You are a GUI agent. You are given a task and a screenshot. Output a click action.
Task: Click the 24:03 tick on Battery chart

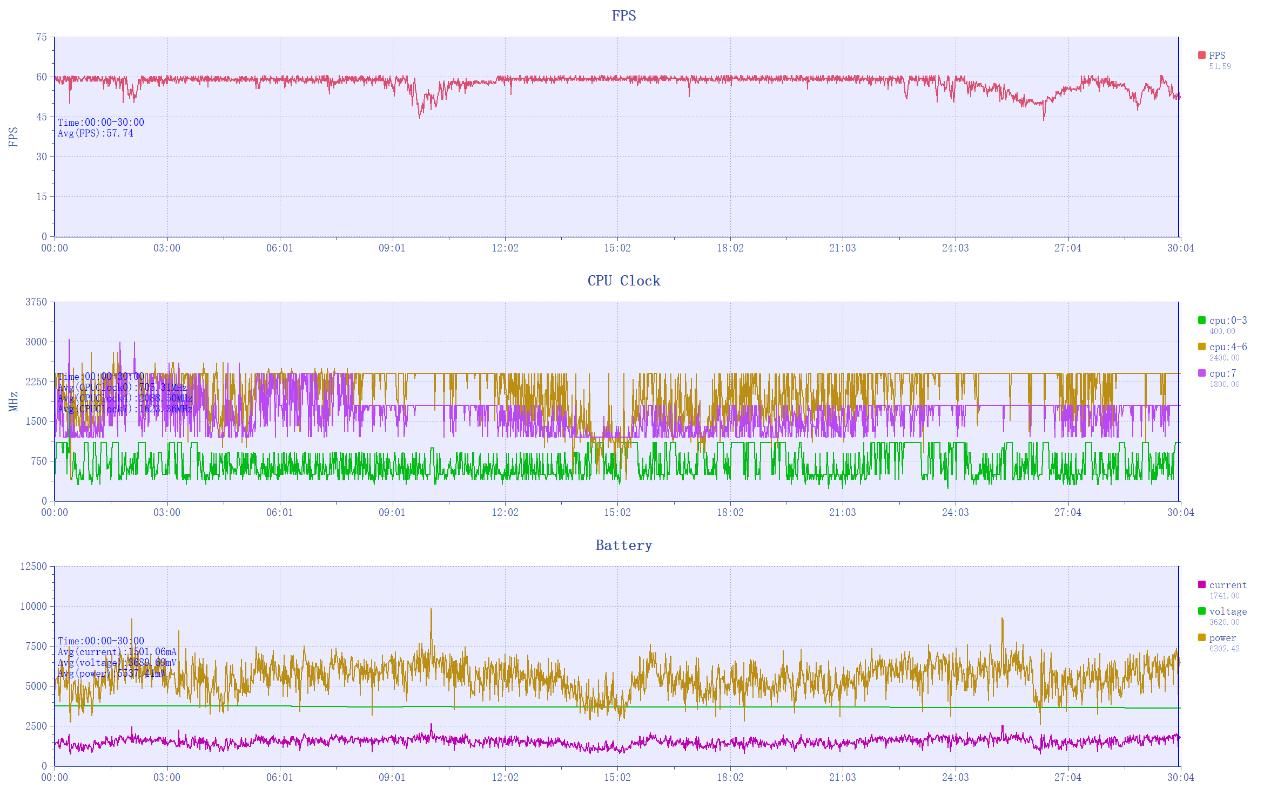click(x=955, y=777)
